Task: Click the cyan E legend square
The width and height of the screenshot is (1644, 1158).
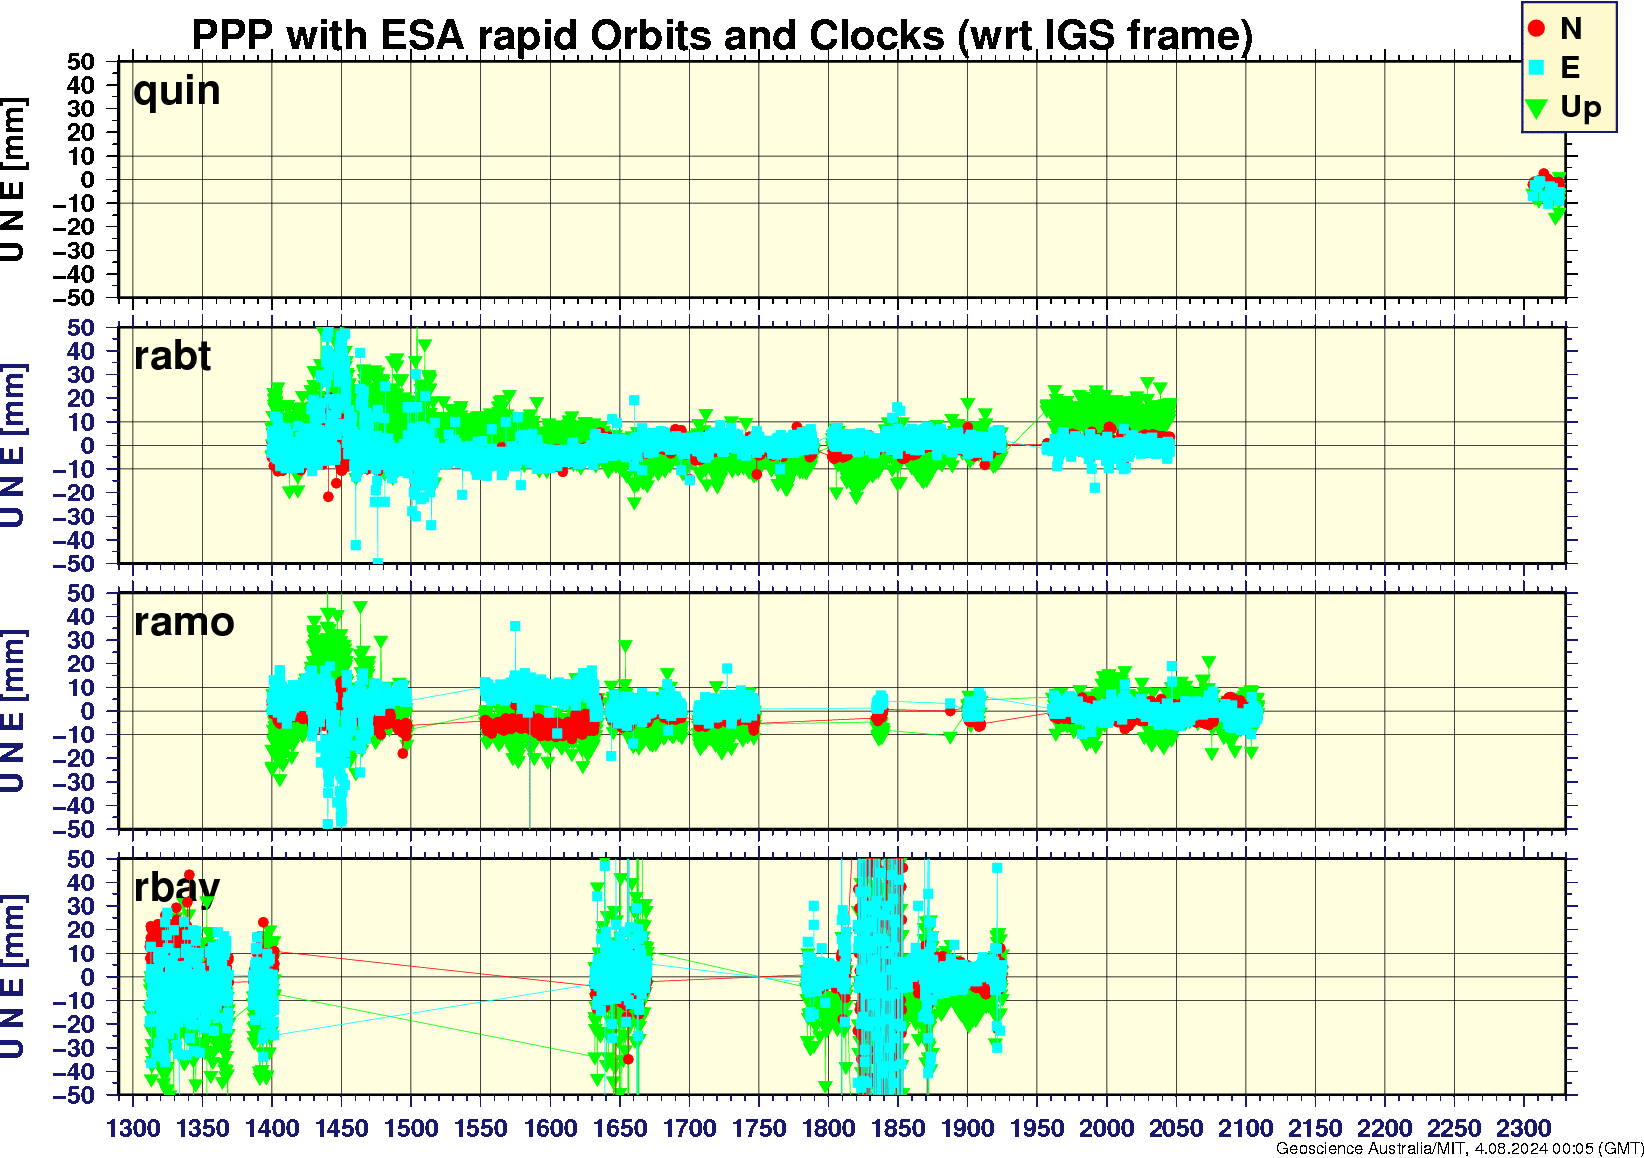Action: (1537, 68)
